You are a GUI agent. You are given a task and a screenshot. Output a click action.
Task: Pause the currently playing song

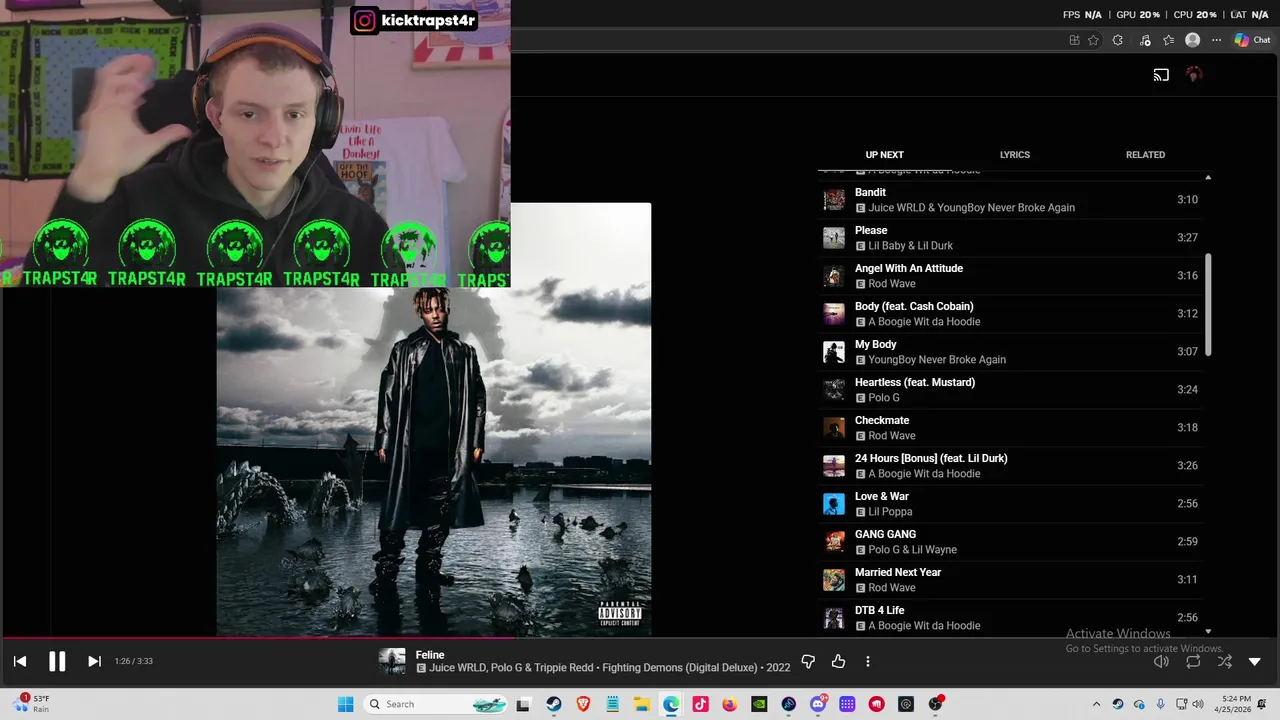[57, 661]
